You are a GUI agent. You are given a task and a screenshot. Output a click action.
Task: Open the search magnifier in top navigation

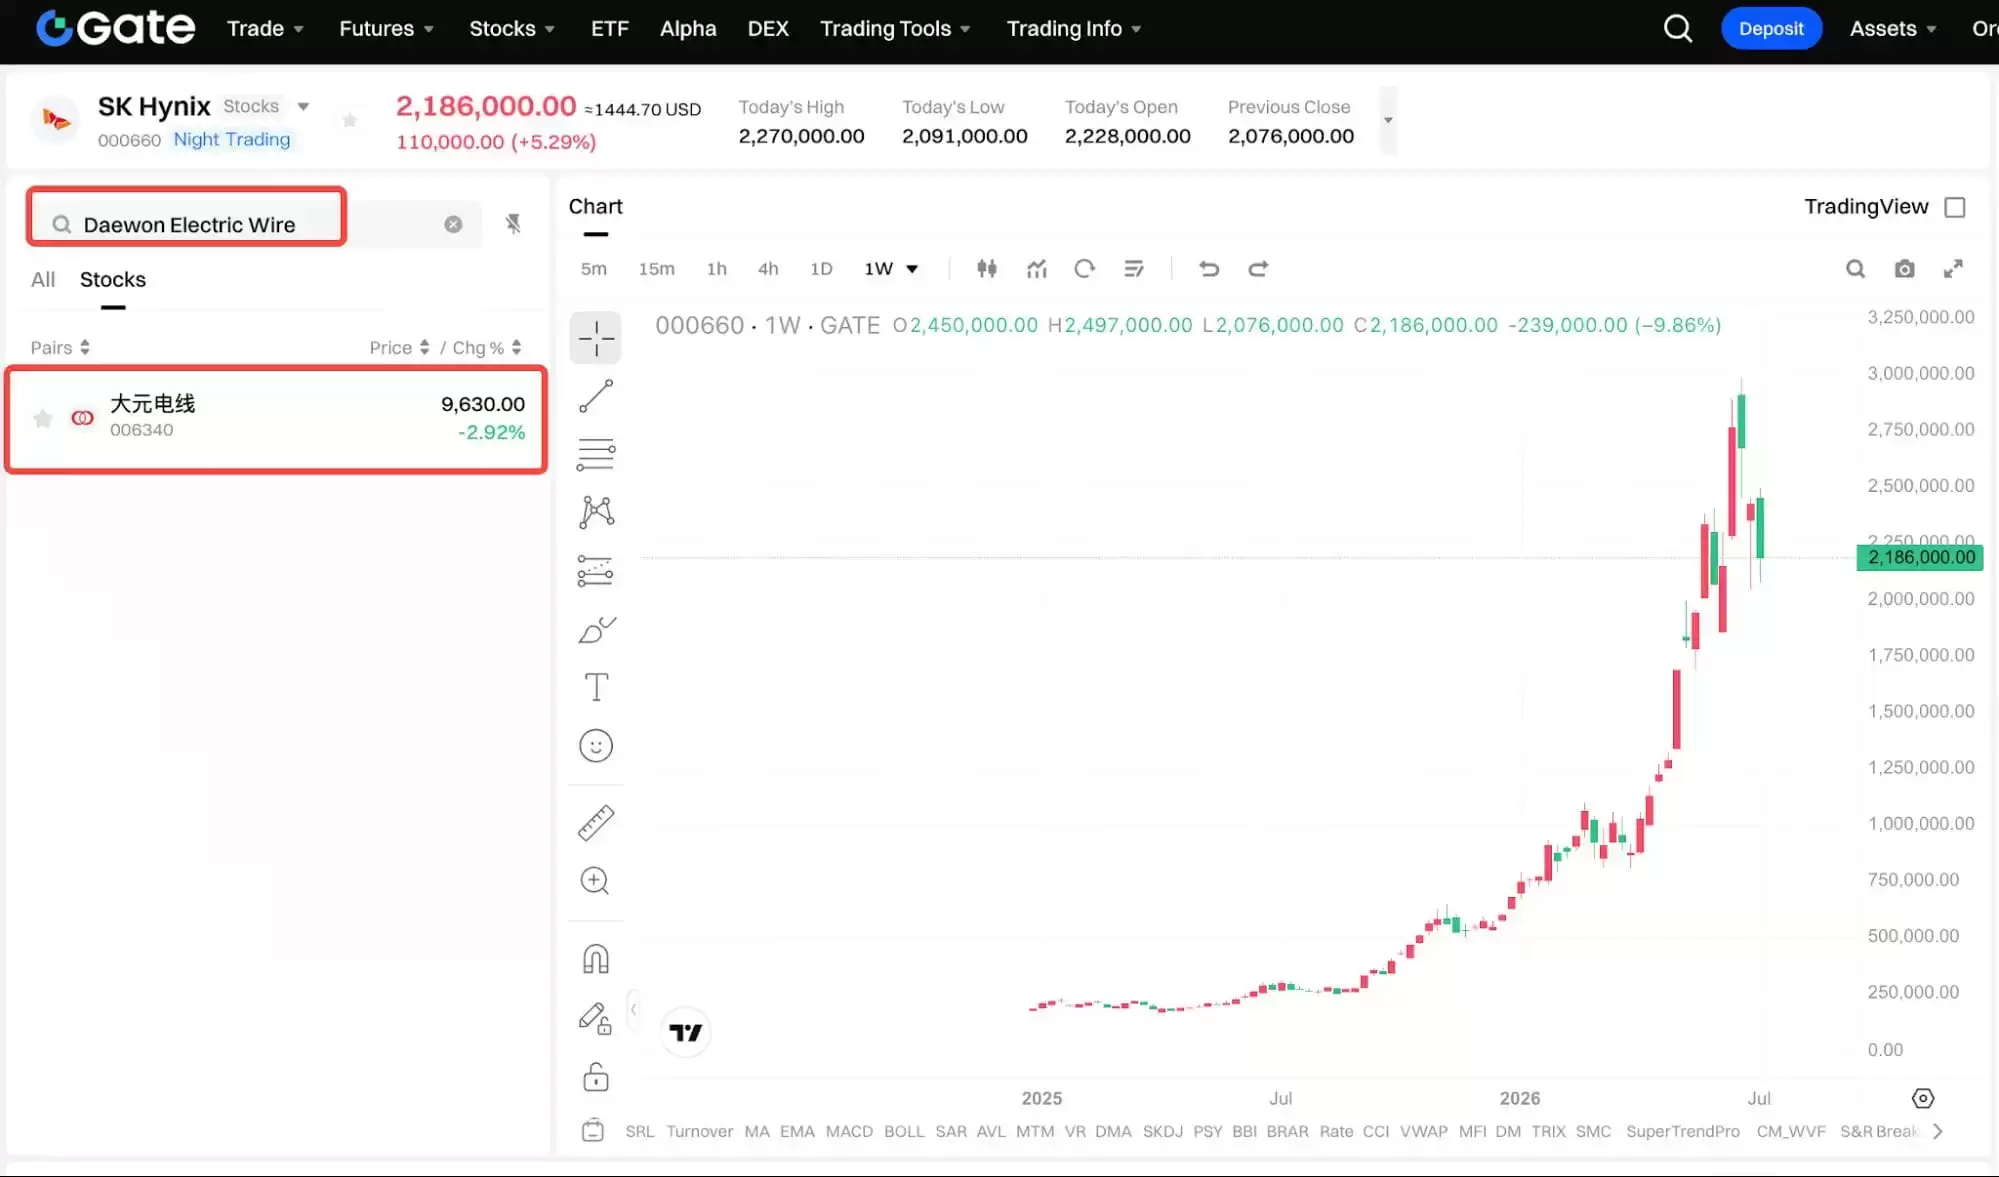coord(1677,29)
